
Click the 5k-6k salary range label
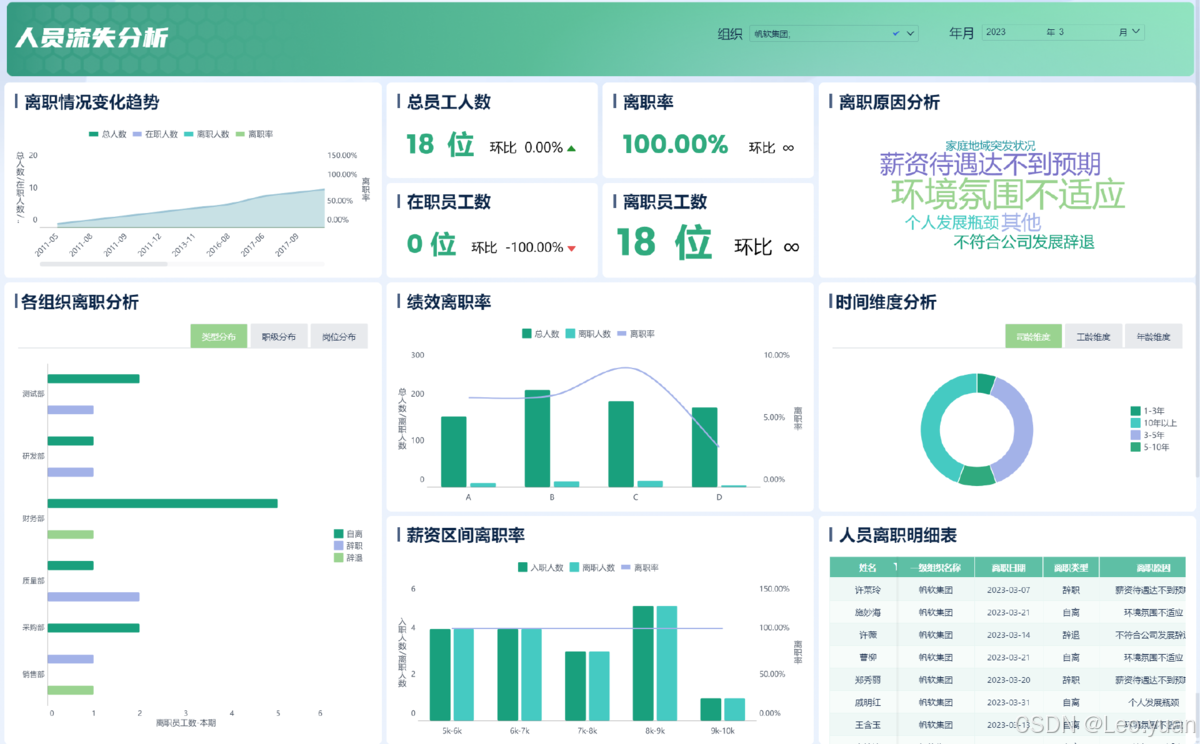(x=452, y=732)
